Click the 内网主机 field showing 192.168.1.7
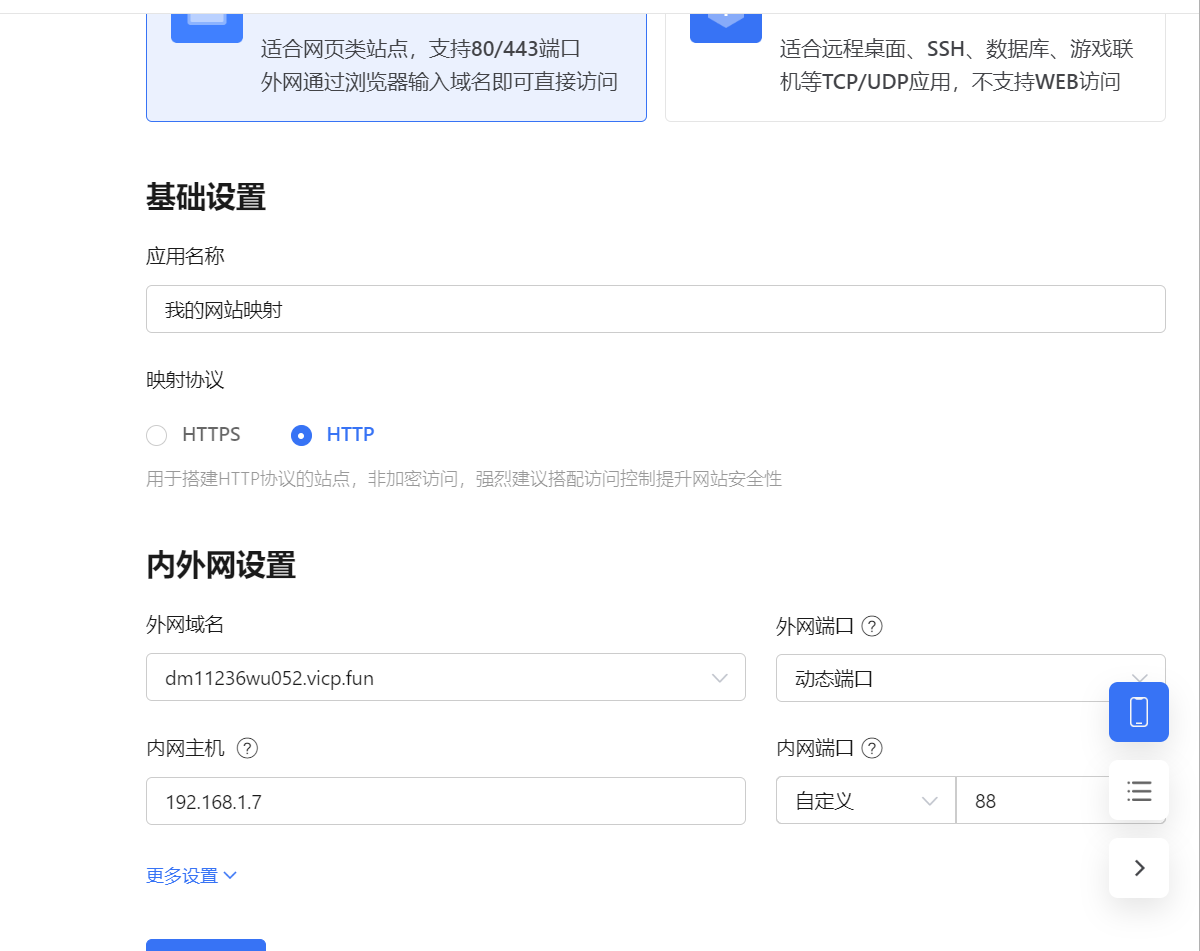 point(445,801)
